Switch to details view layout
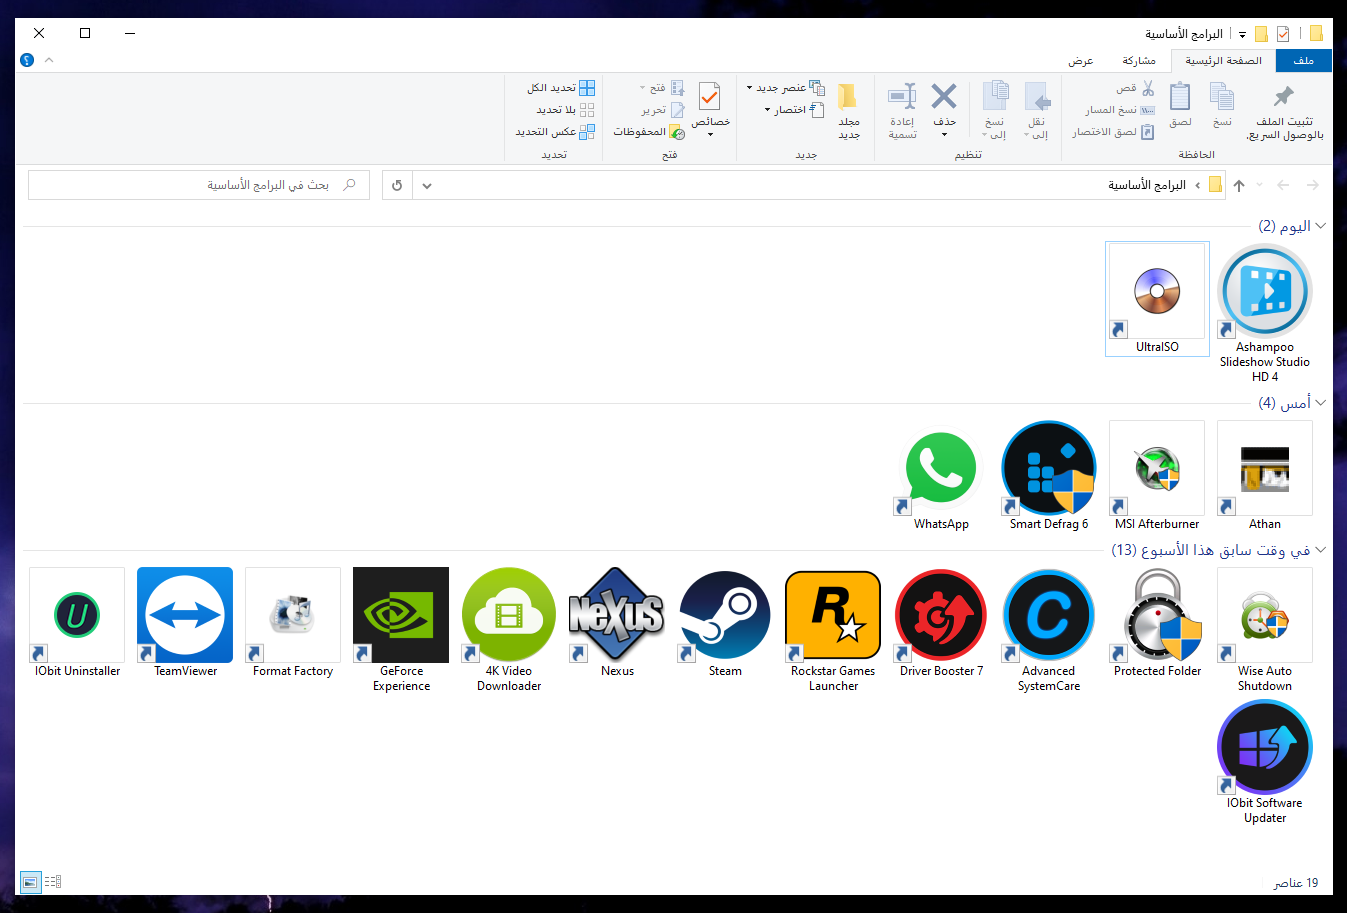Viewport: 1347px width, 913px height. point(53,882)
